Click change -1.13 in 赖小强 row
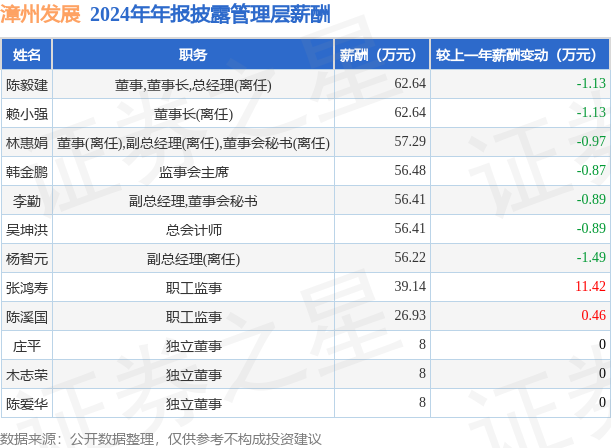Screen dimensions: 611x448 coord(591,112)
